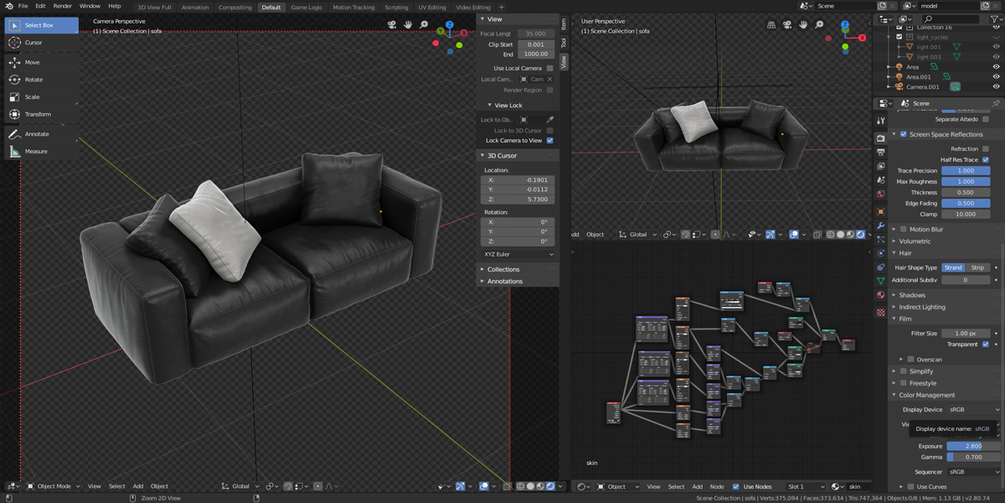1005x503 pixels.
Task: Switch to the Scripting workspace tab
Action: click(396, 7)
